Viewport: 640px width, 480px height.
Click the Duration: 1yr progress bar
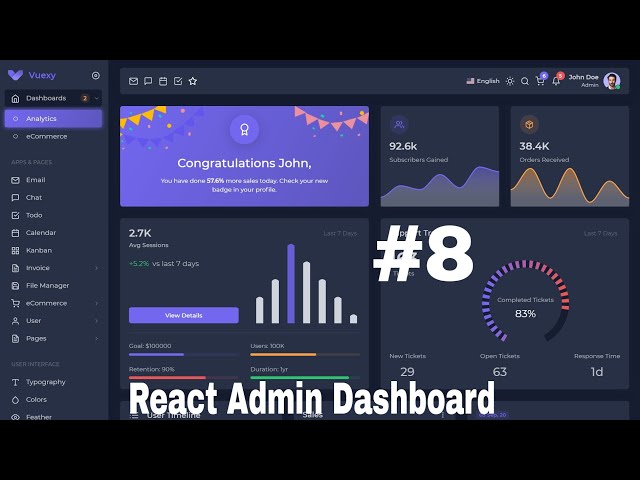tap(305, 378)
